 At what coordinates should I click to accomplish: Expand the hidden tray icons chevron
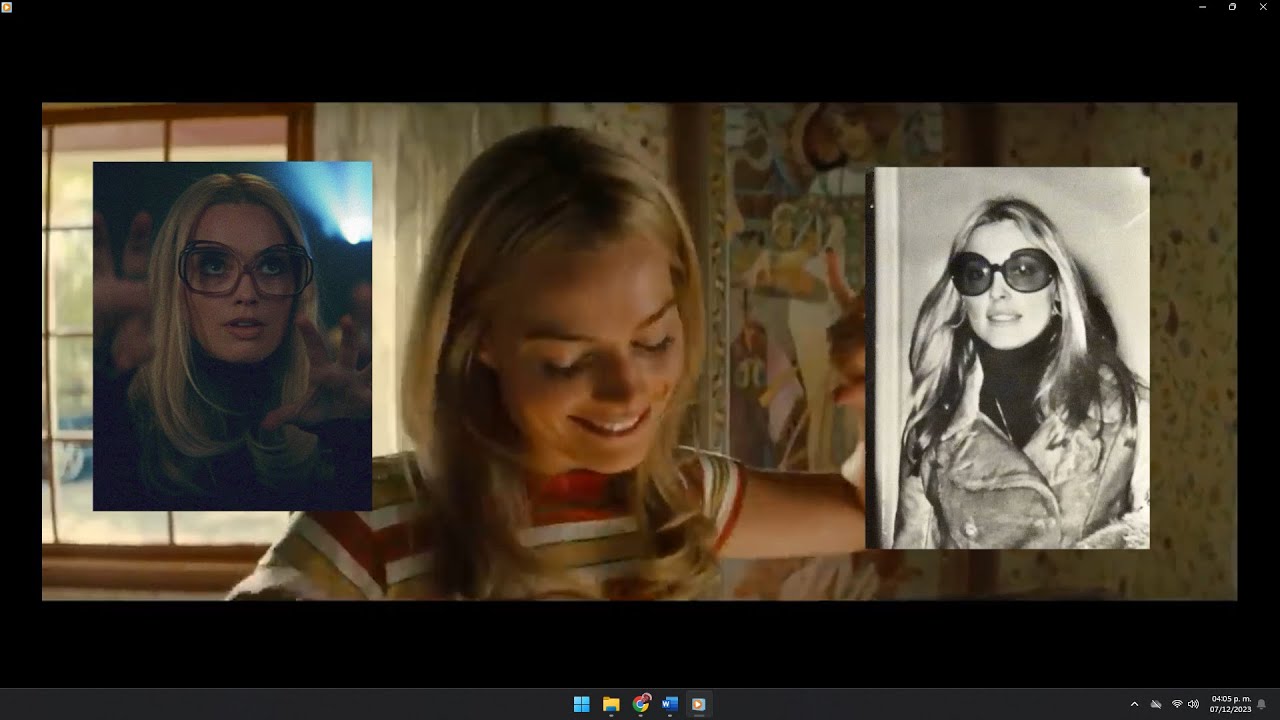pos(1134,704)
